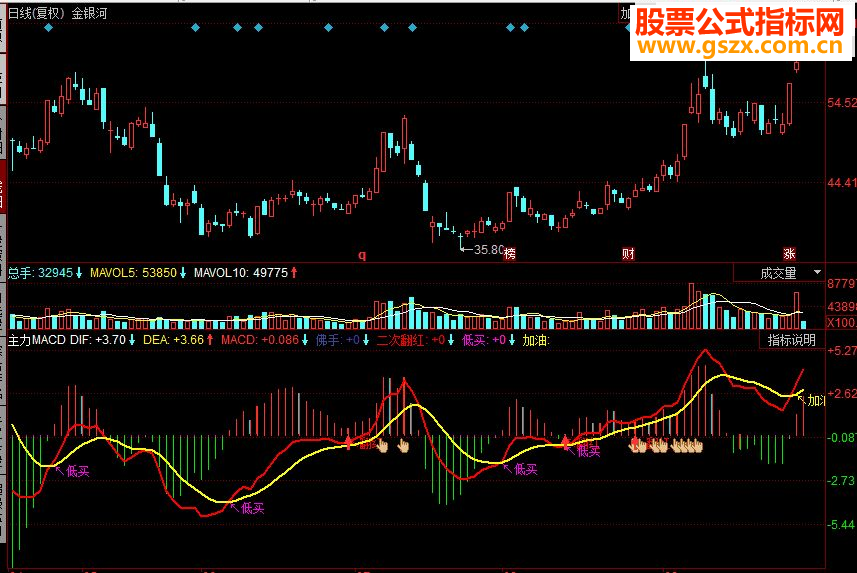Click the 35.80 low price label
The width and height of the screenshot is (857, 573).
pyautogui.click(x=489, y=250)
